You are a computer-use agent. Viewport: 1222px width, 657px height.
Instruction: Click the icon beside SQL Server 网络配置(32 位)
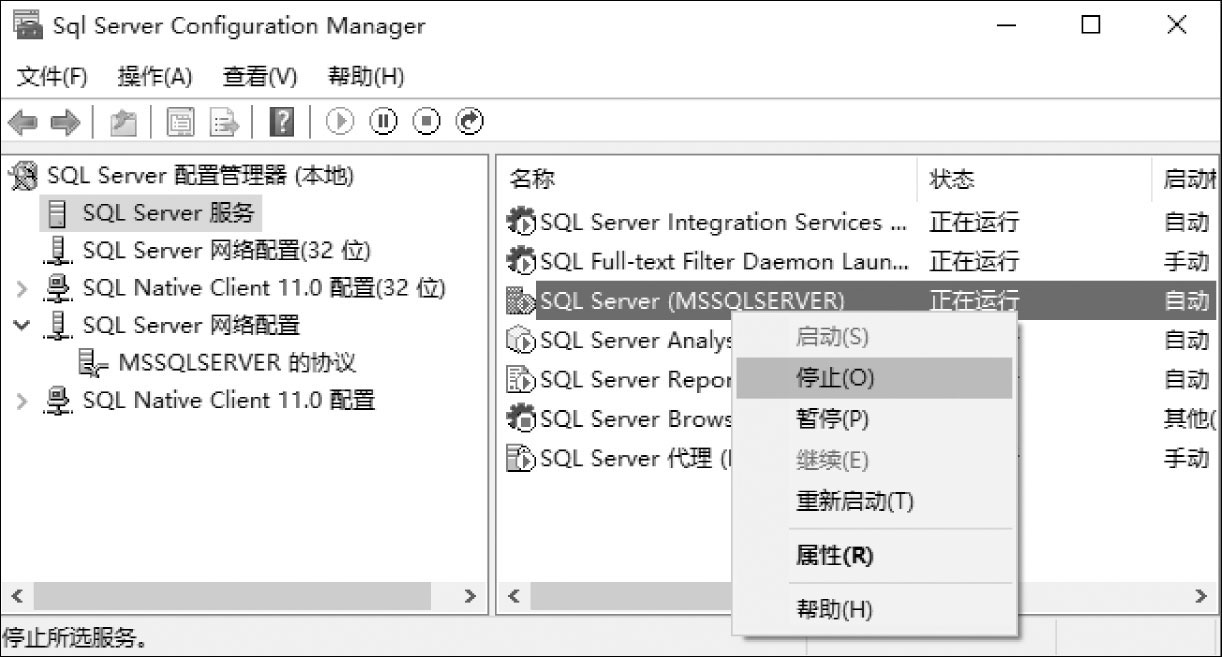tap(59, 250)
